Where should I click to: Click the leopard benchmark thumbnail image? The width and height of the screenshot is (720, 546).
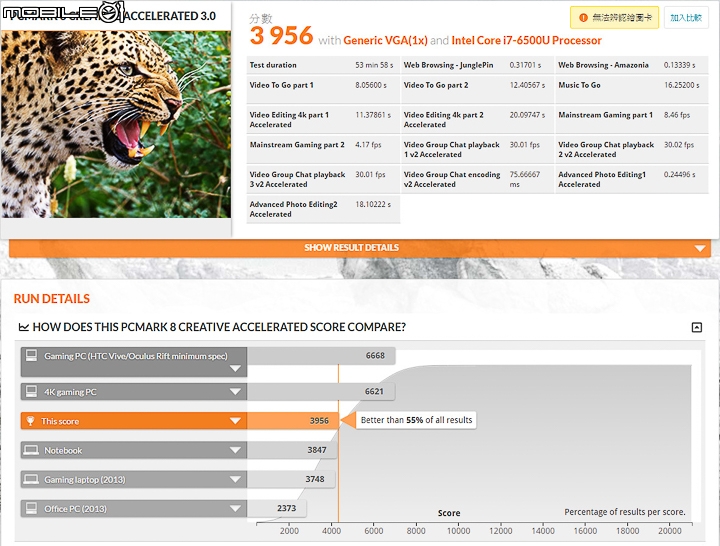pos(116,124)
